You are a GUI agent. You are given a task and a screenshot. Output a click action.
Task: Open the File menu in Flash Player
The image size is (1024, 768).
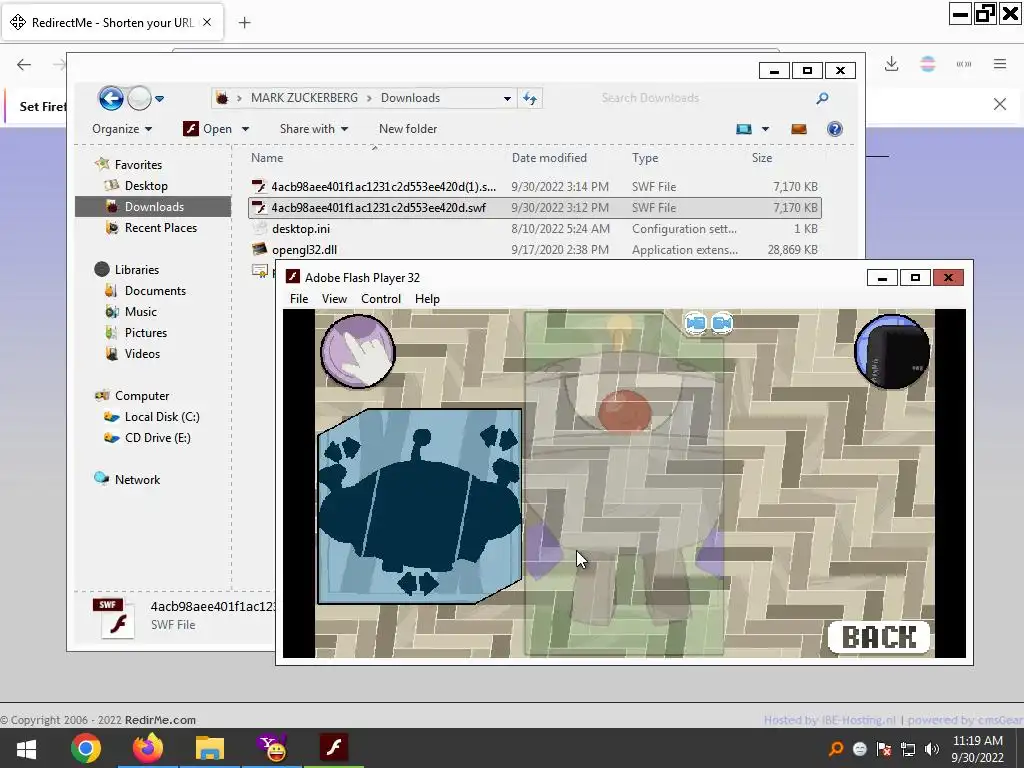coord(299,298)
